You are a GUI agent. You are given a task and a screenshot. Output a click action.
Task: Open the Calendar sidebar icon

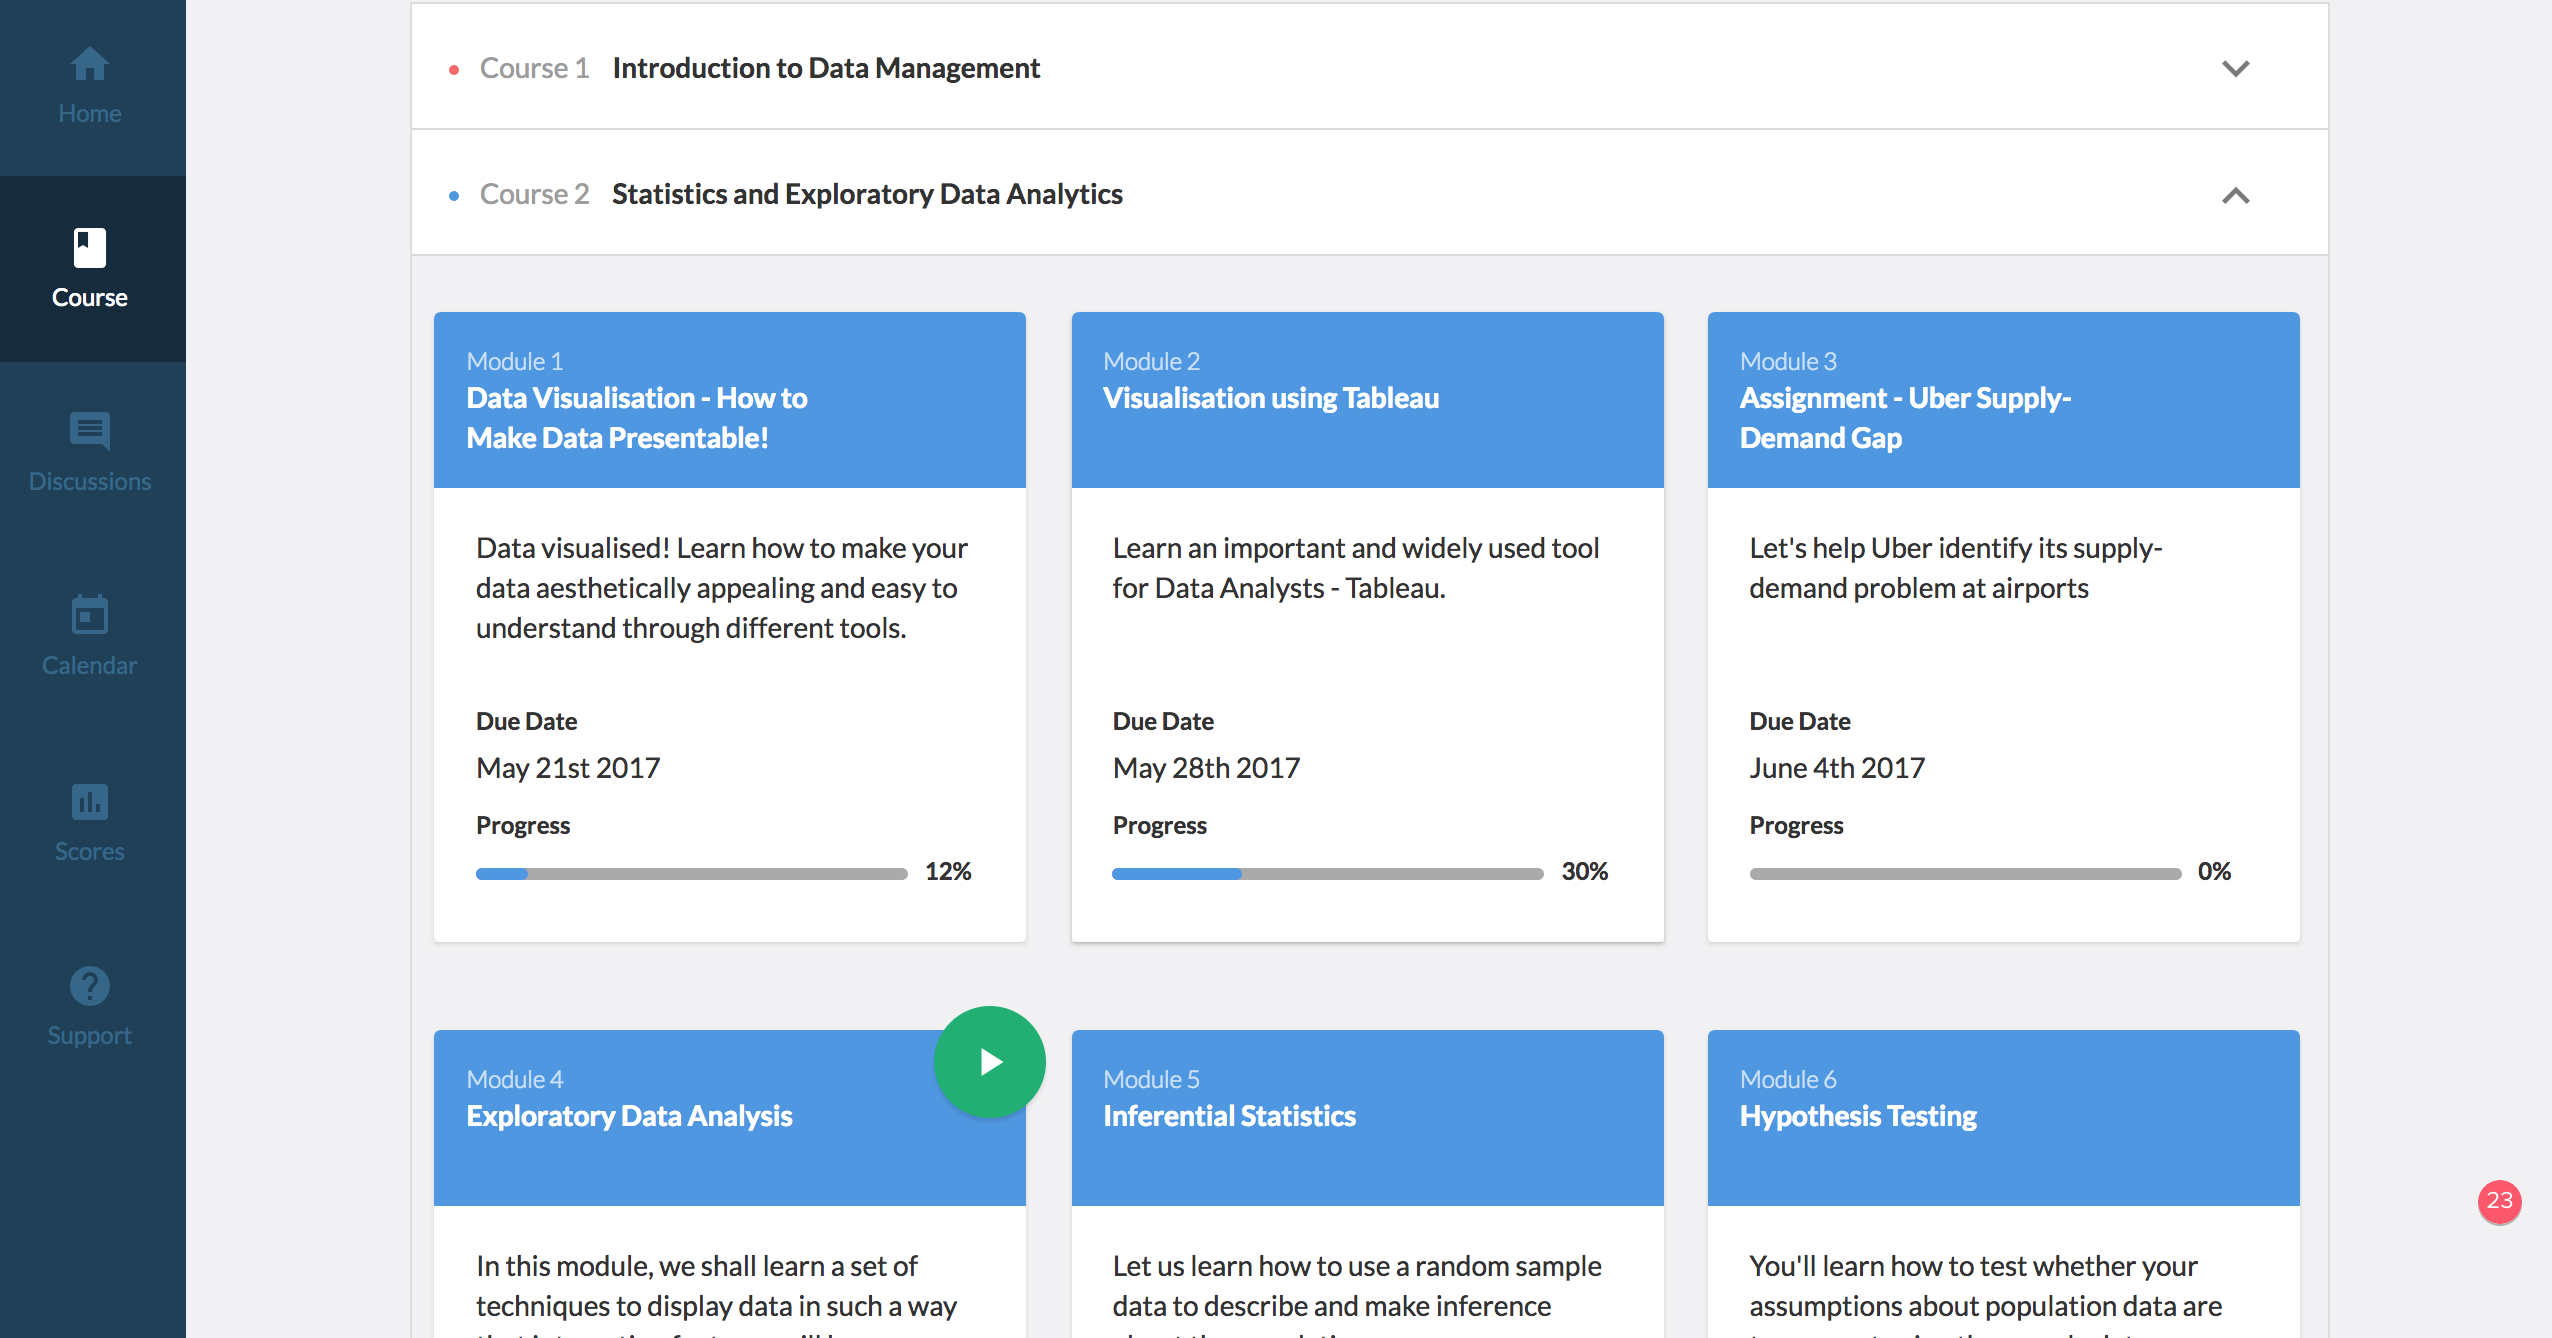tap(89, 614)
